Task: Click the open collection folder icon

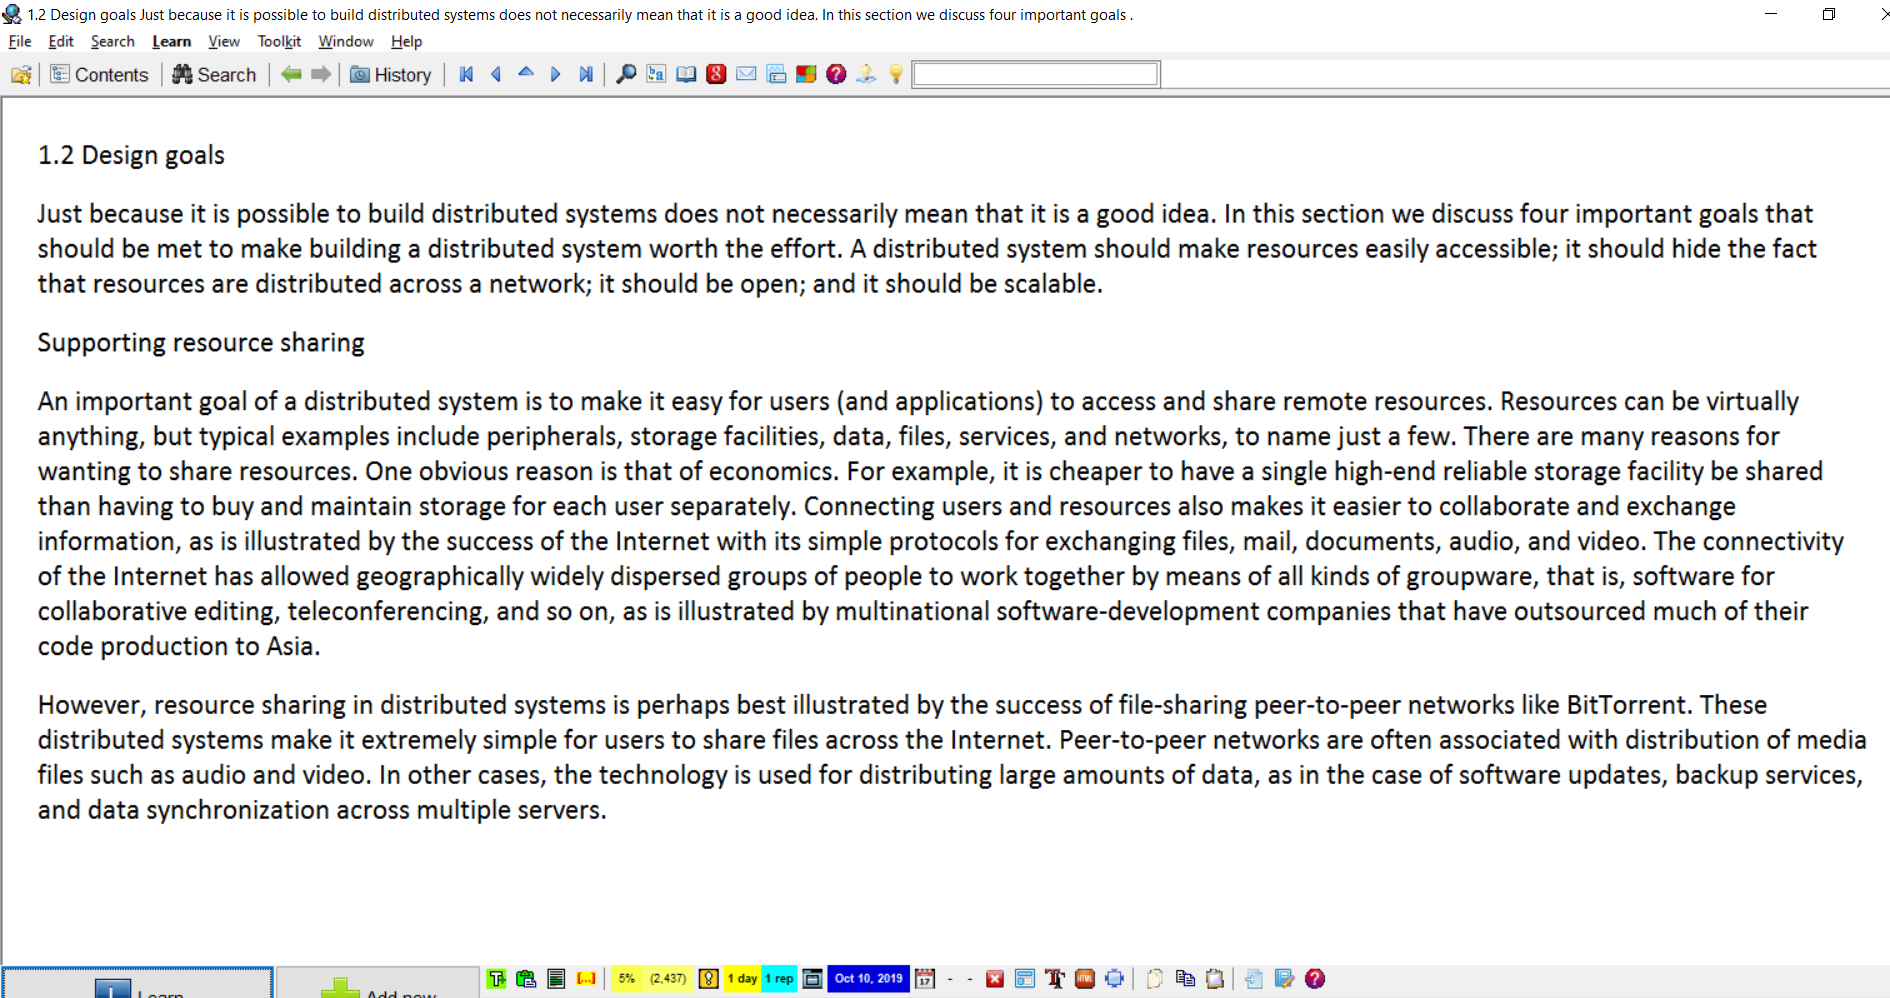Action: [x=21, y=74]
